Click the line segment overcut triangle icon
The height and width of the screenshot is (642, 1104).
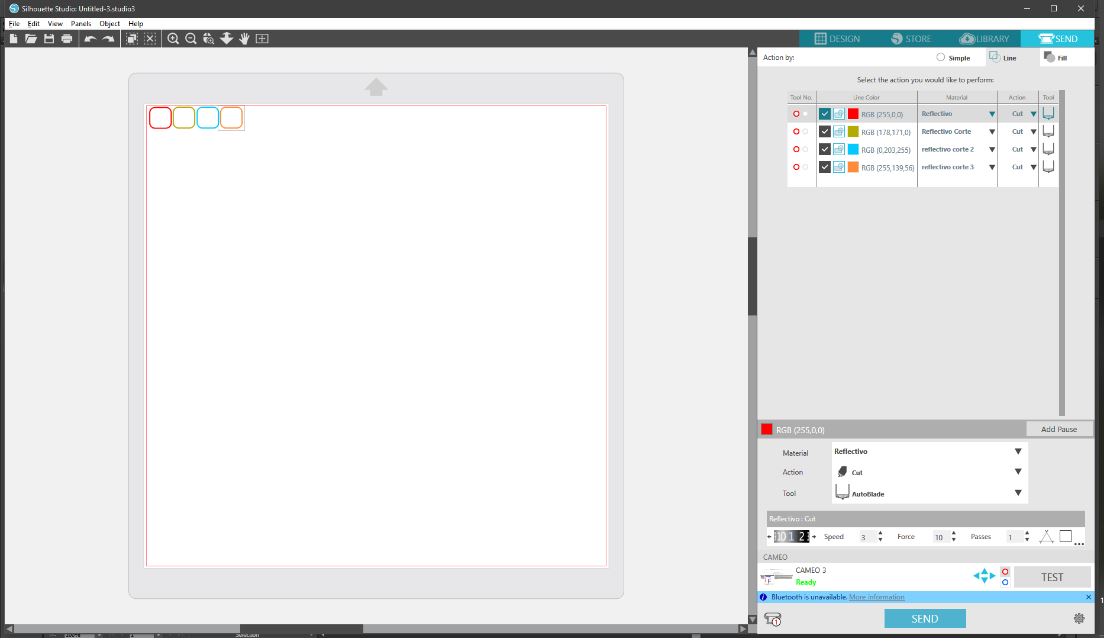point(1046,537)
